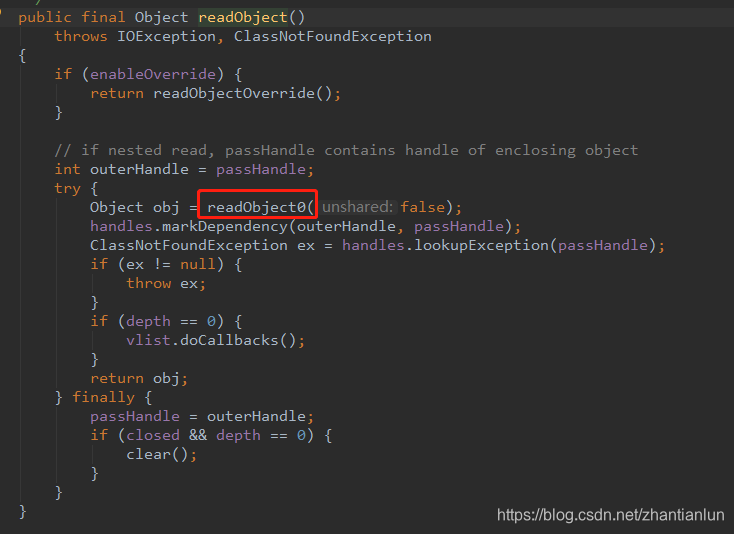Click the 'try' keyword
Image resolution: width=734 pixels, height=534 pixels.
tap(67, 188)
